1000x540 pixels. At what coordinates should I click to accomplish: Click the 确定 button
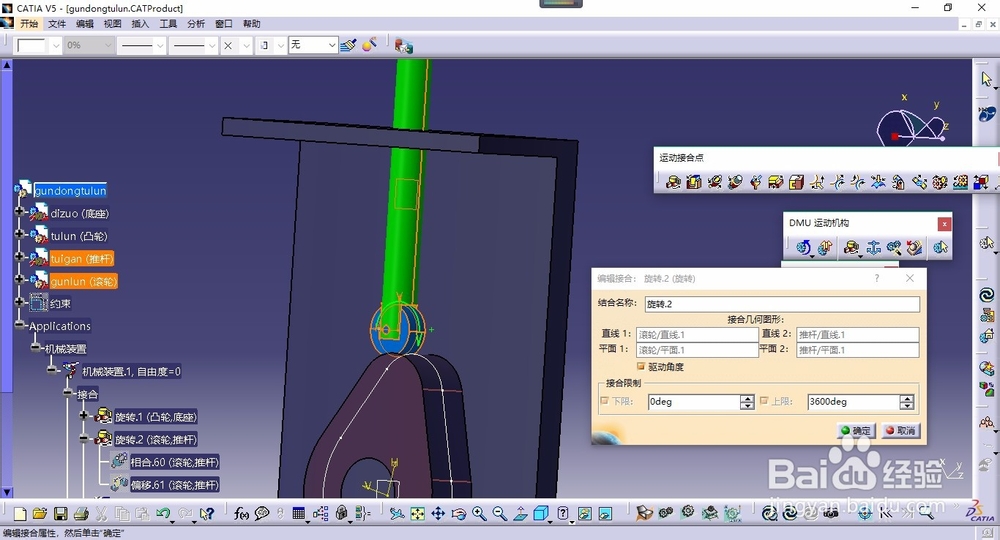[856, 430]
